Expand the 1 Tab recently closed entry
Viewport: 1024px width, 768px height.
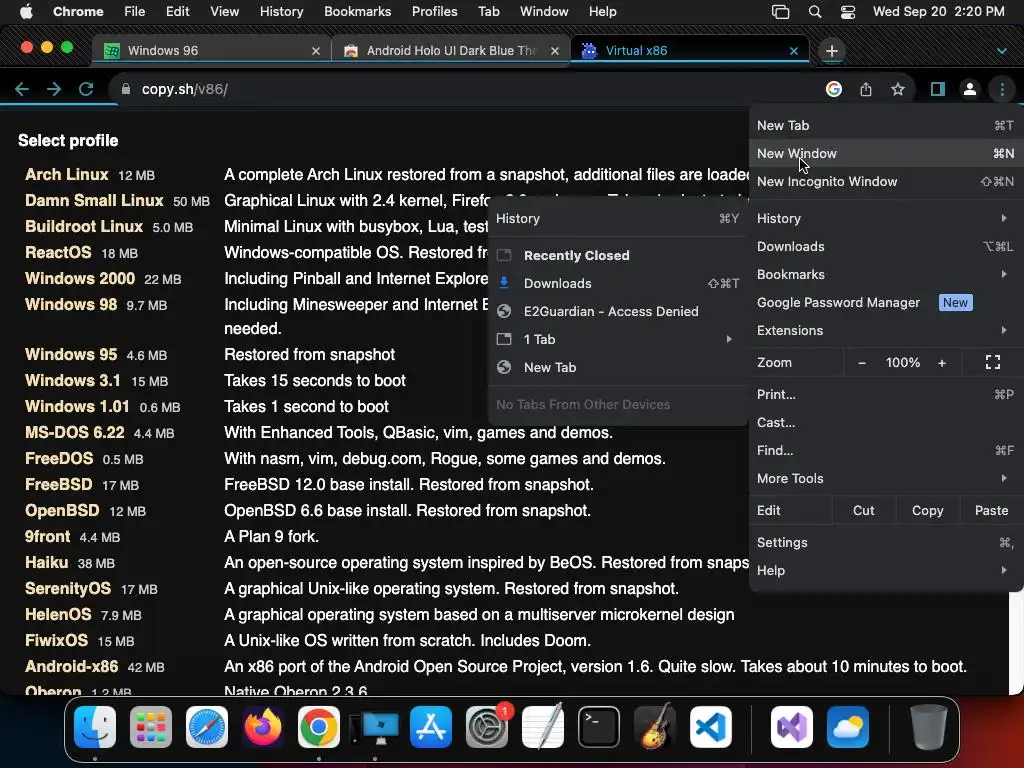[x=618, y=340]
